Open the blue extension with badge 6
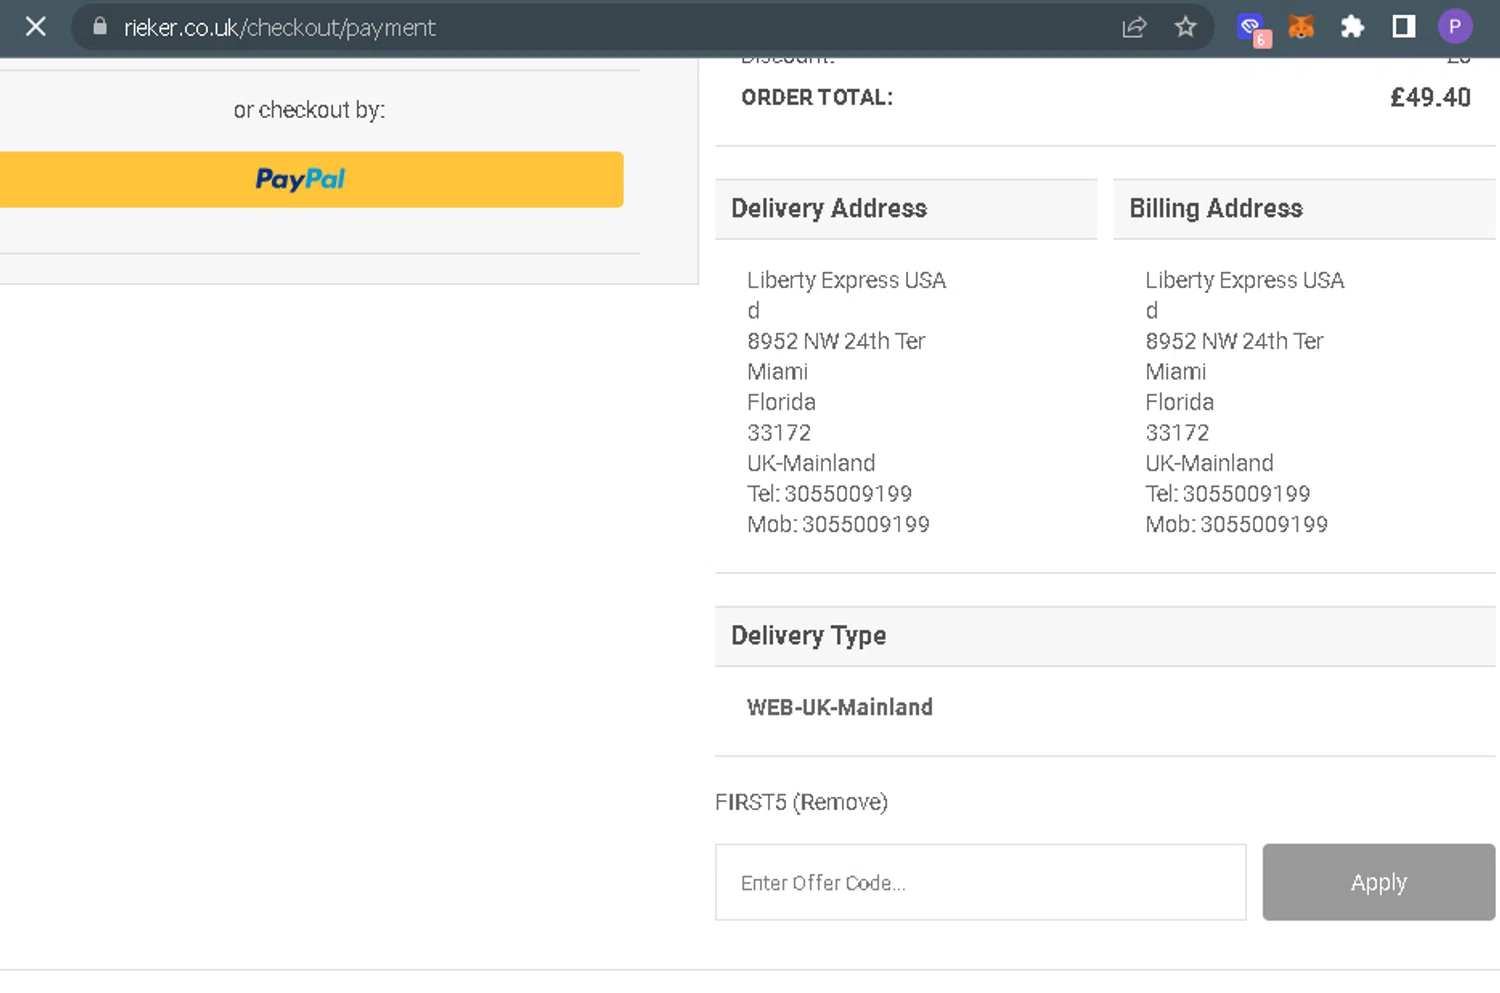1500x993 pixels. tap(1252, 29)
